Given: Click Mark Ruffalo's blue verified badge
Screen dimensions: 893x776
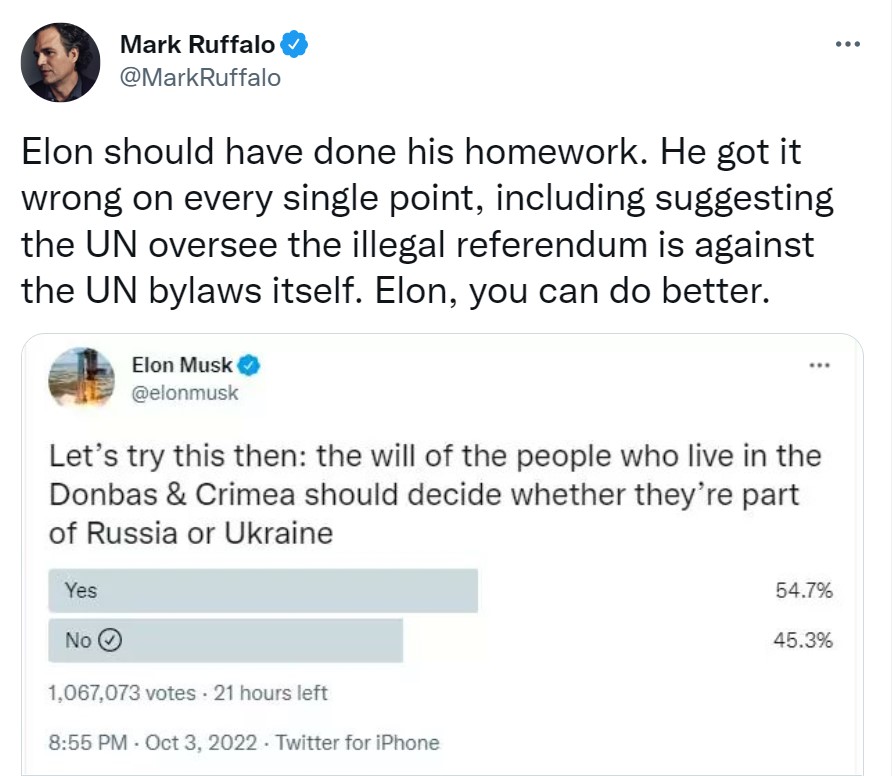Looking at the screenshot, I should (x=294, y=43).
